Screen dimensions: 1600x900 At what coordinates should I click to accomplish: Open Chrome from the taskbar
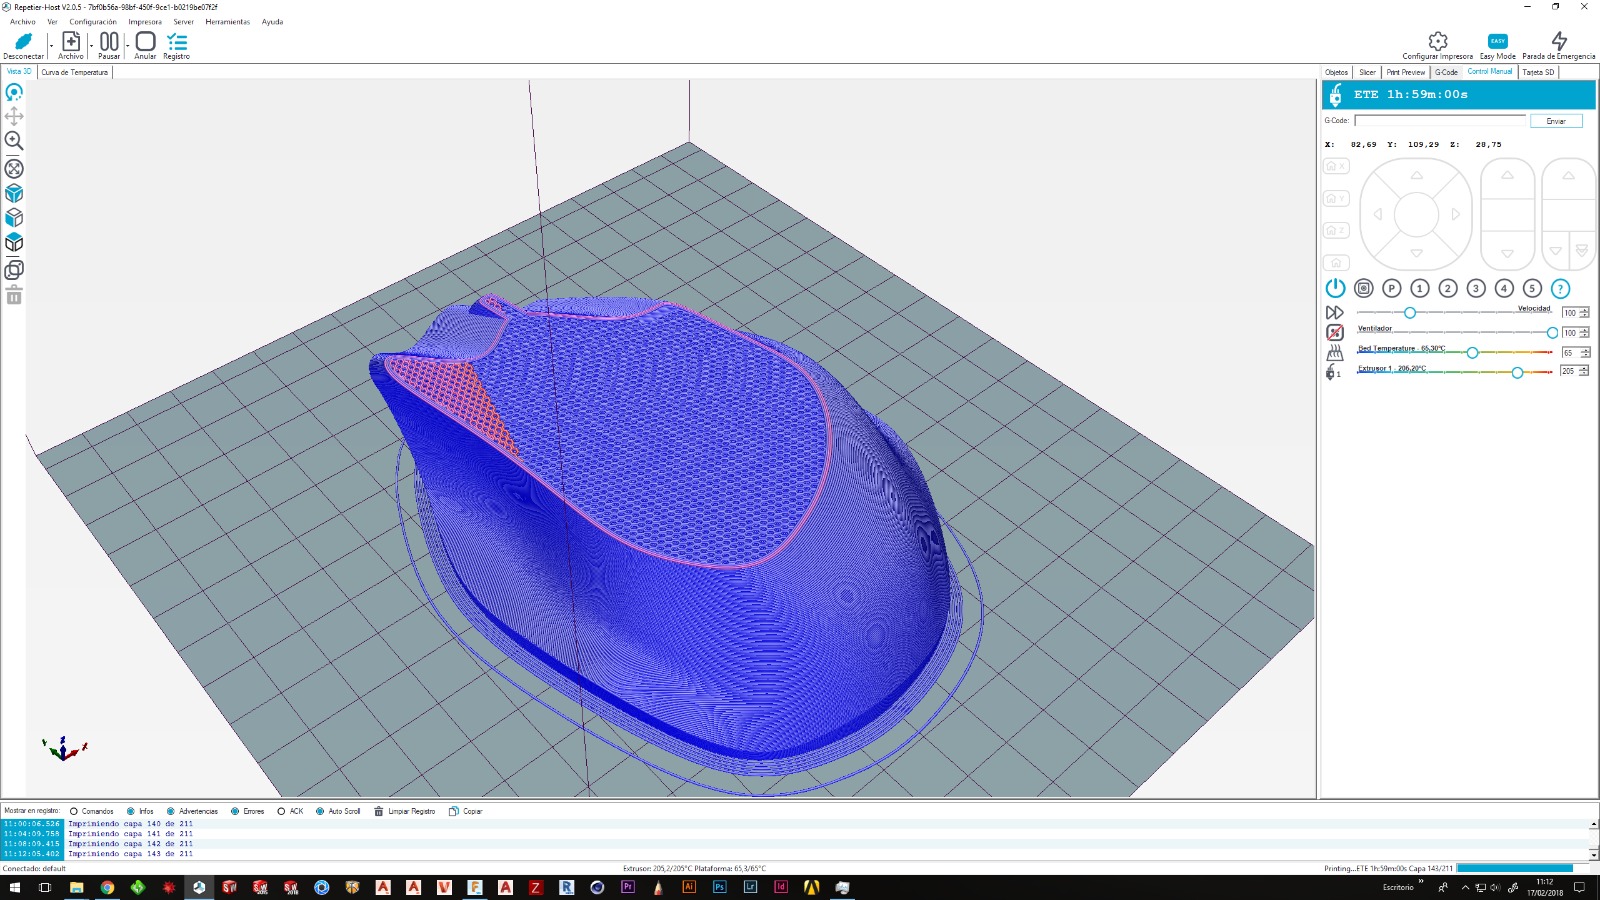tap(107, 887)
